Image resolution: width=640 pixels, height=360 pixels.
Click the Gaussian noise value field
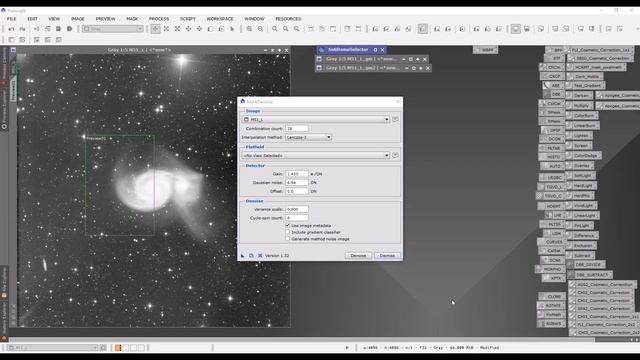(297, 182)
